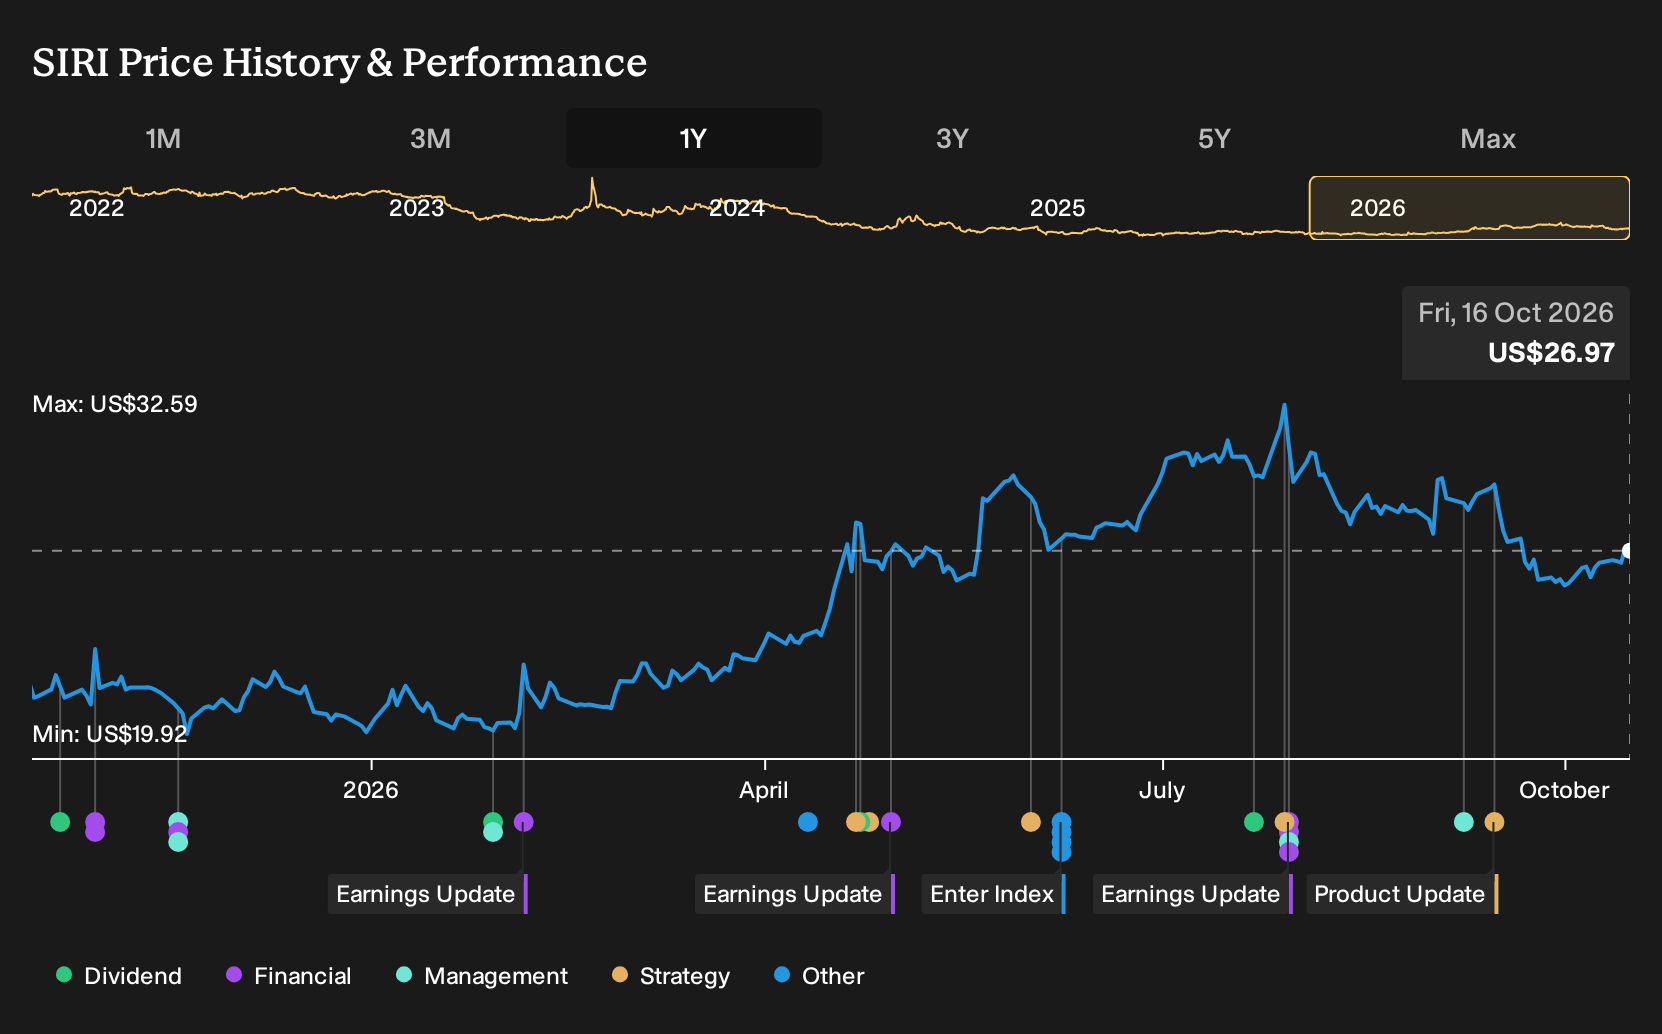Click the purple Financial dot above the first Earnings Update

[x=523, y=822]
